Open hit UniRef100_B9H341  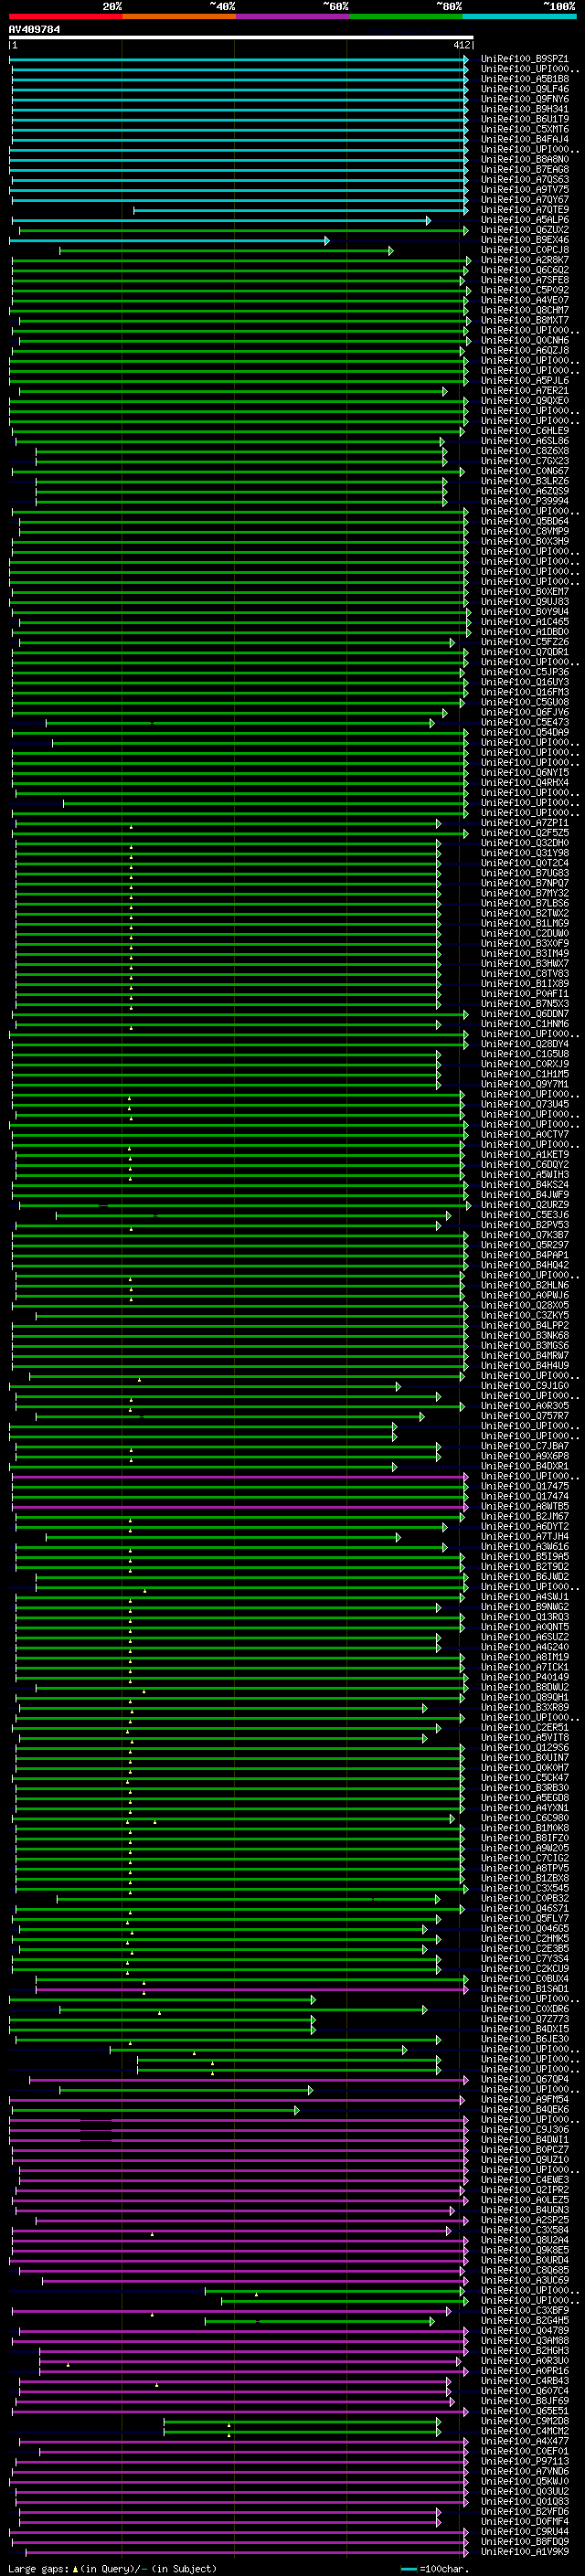click(525, 109)
